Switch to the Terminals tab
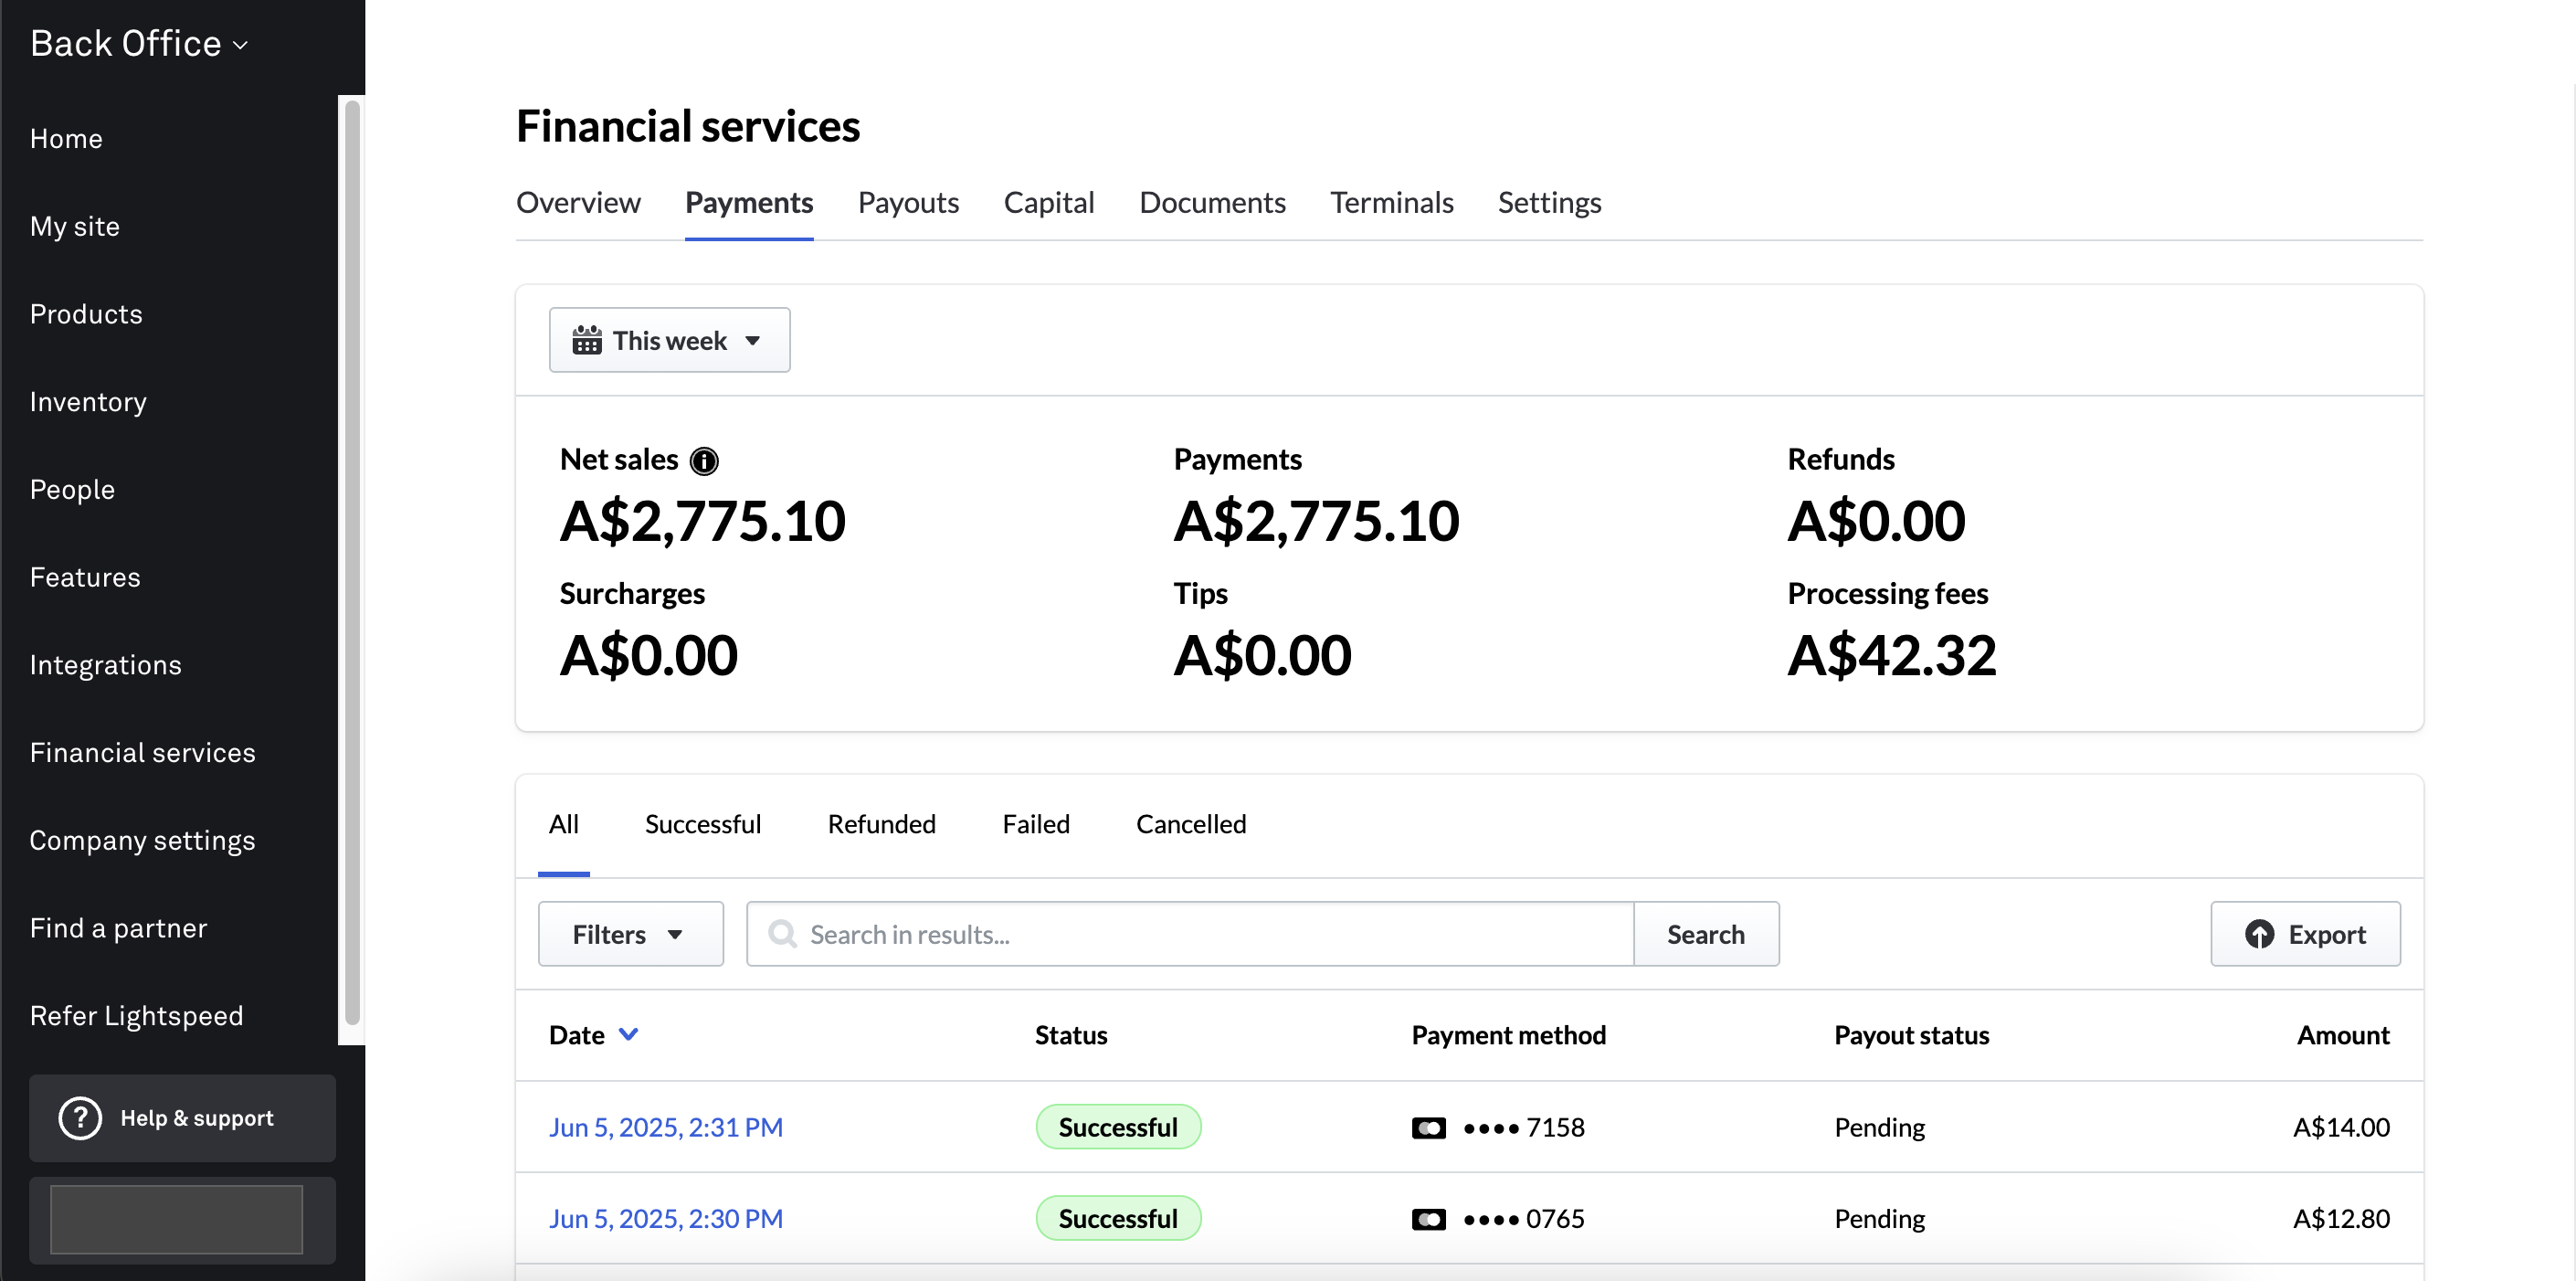Image resolution: width=2576 pixels, height=1281 pixels. [x=1391, y=203]
